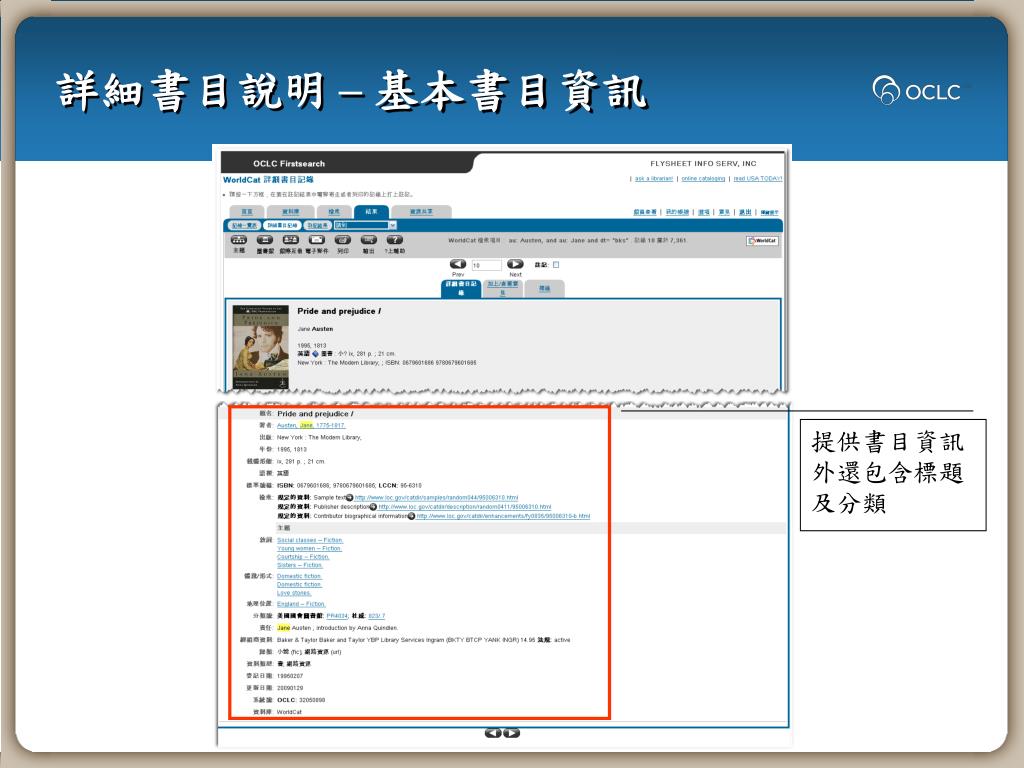This screenshot has height=768, width=1024.
Task: Click the 電子郵件 e-mail toolbar icon
Action: click(x=317, y=240)
